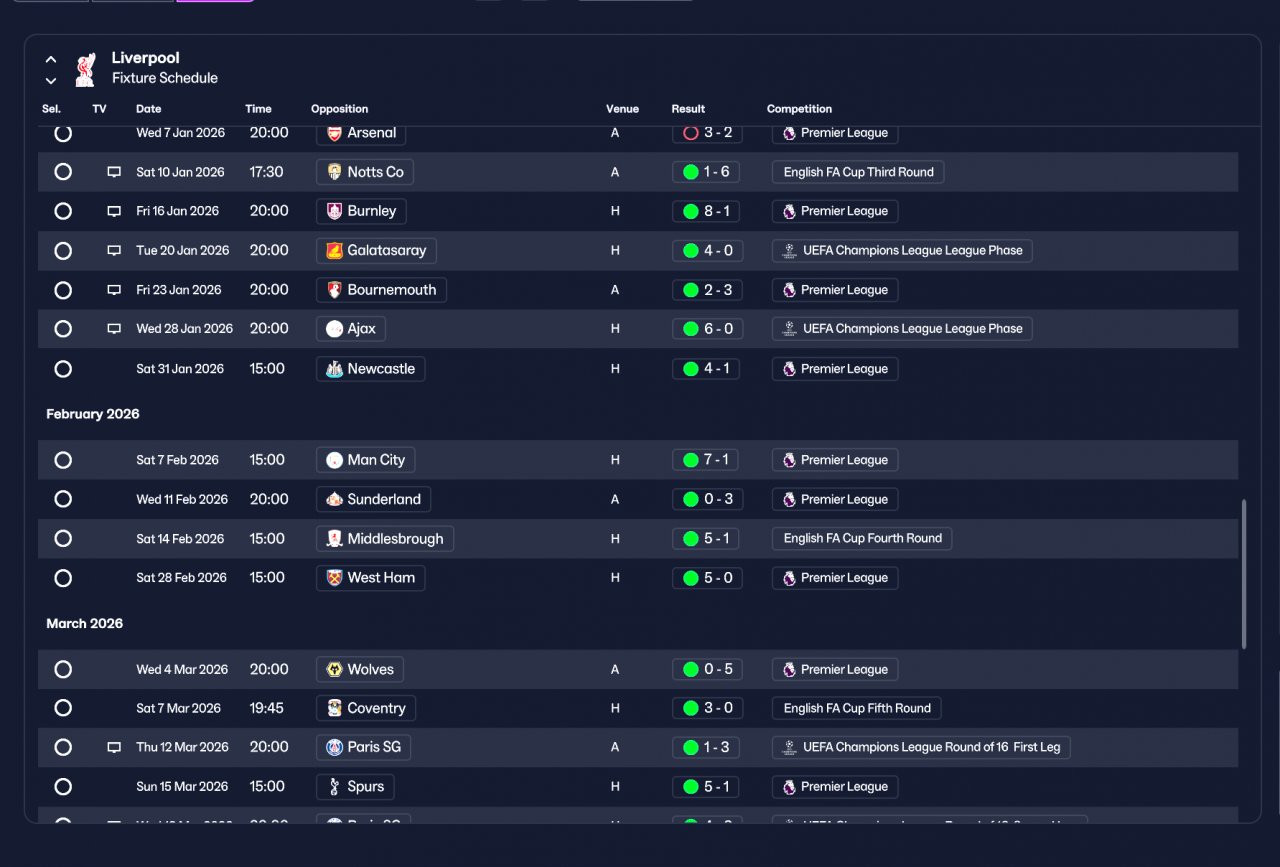Sort by the Competition column header
This screenshot has width=1280, height=867.
799,109
